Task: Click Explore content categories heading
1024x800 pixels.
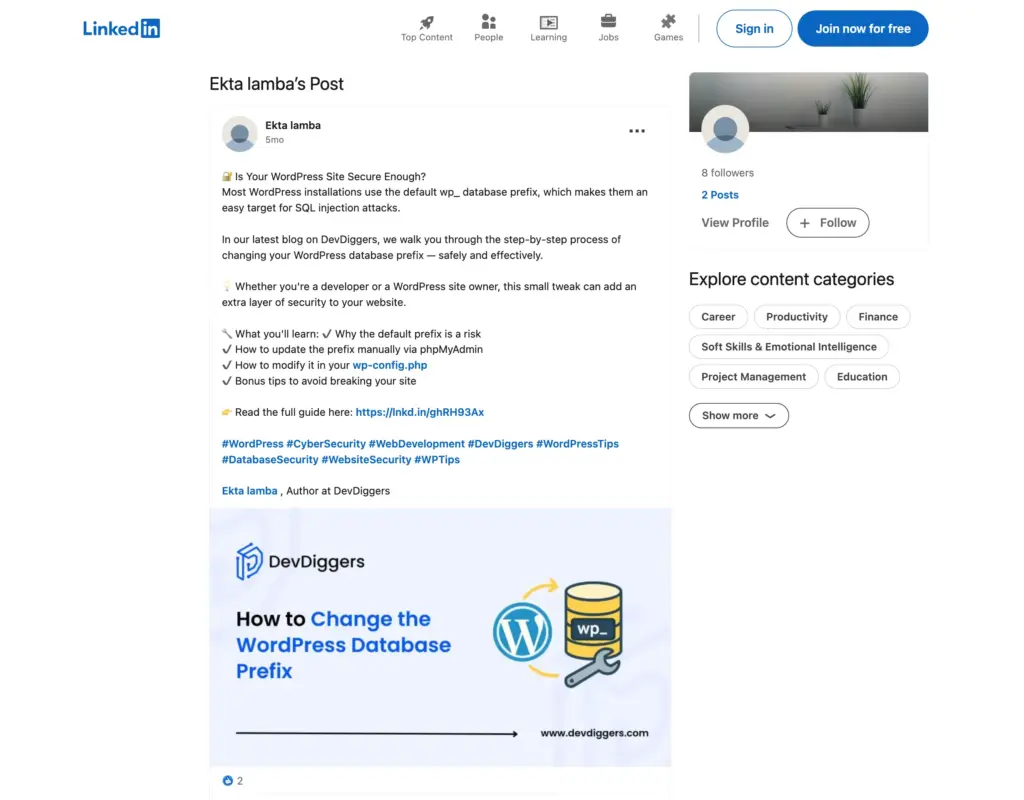Action: tap(792, 279)
